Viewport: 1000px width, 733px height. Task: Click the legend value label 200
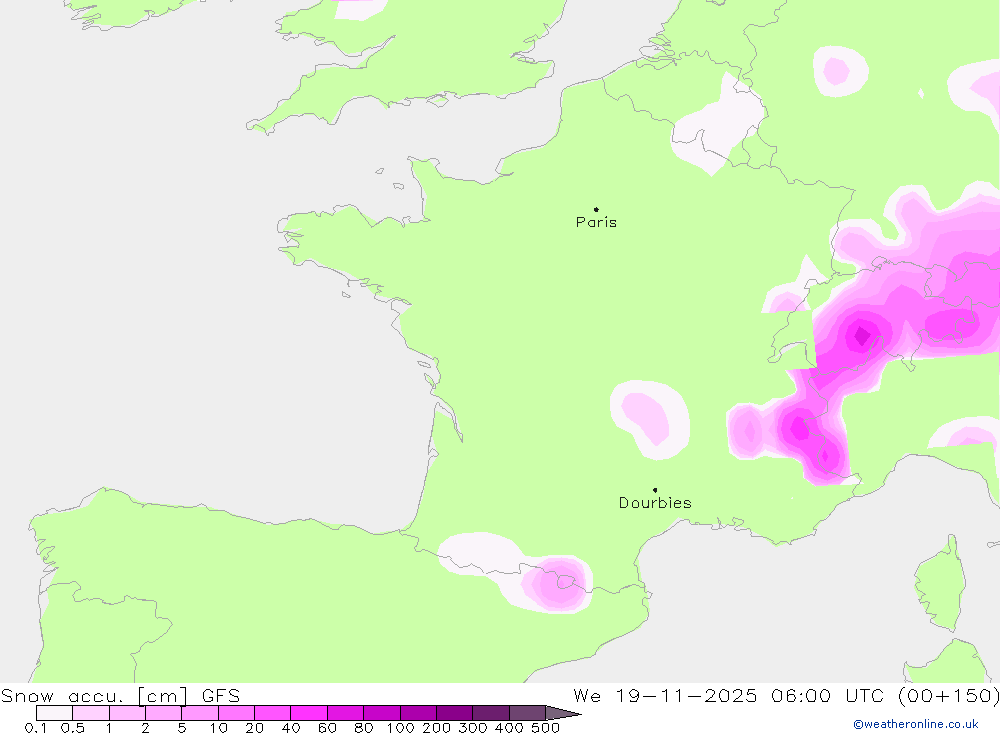[437, 727]
